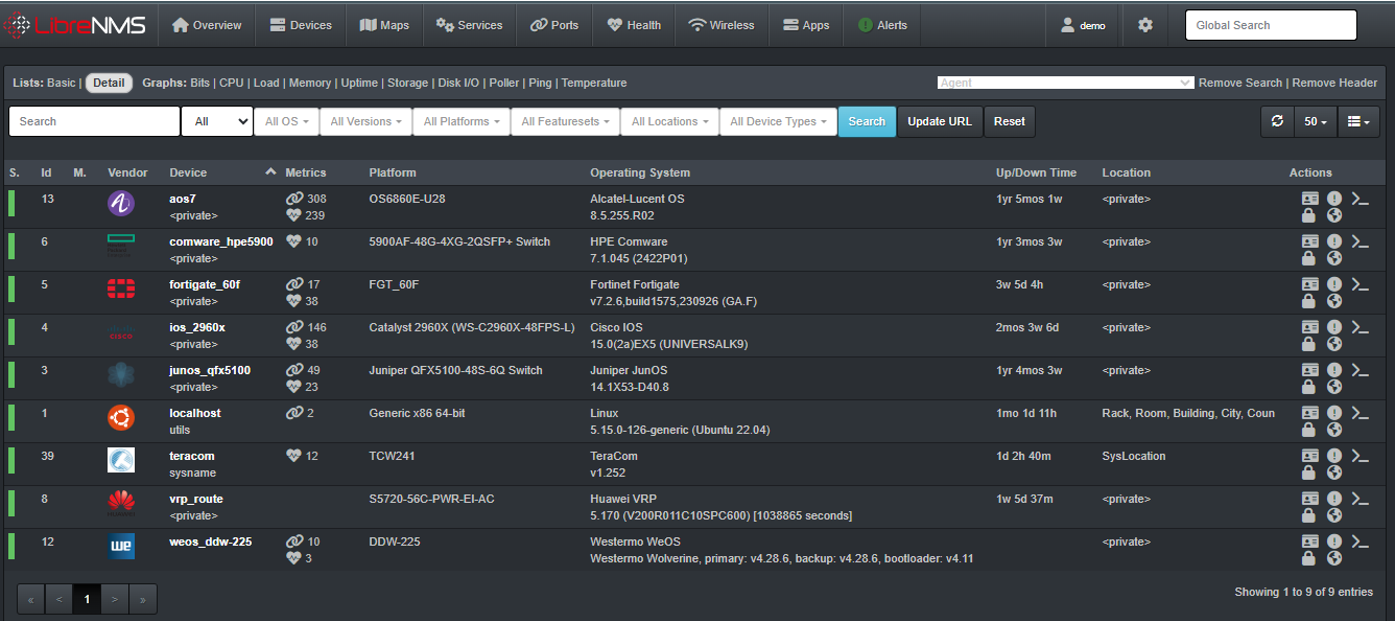
Task: Expand the All Platforms filter
Action: pos(461,121)
